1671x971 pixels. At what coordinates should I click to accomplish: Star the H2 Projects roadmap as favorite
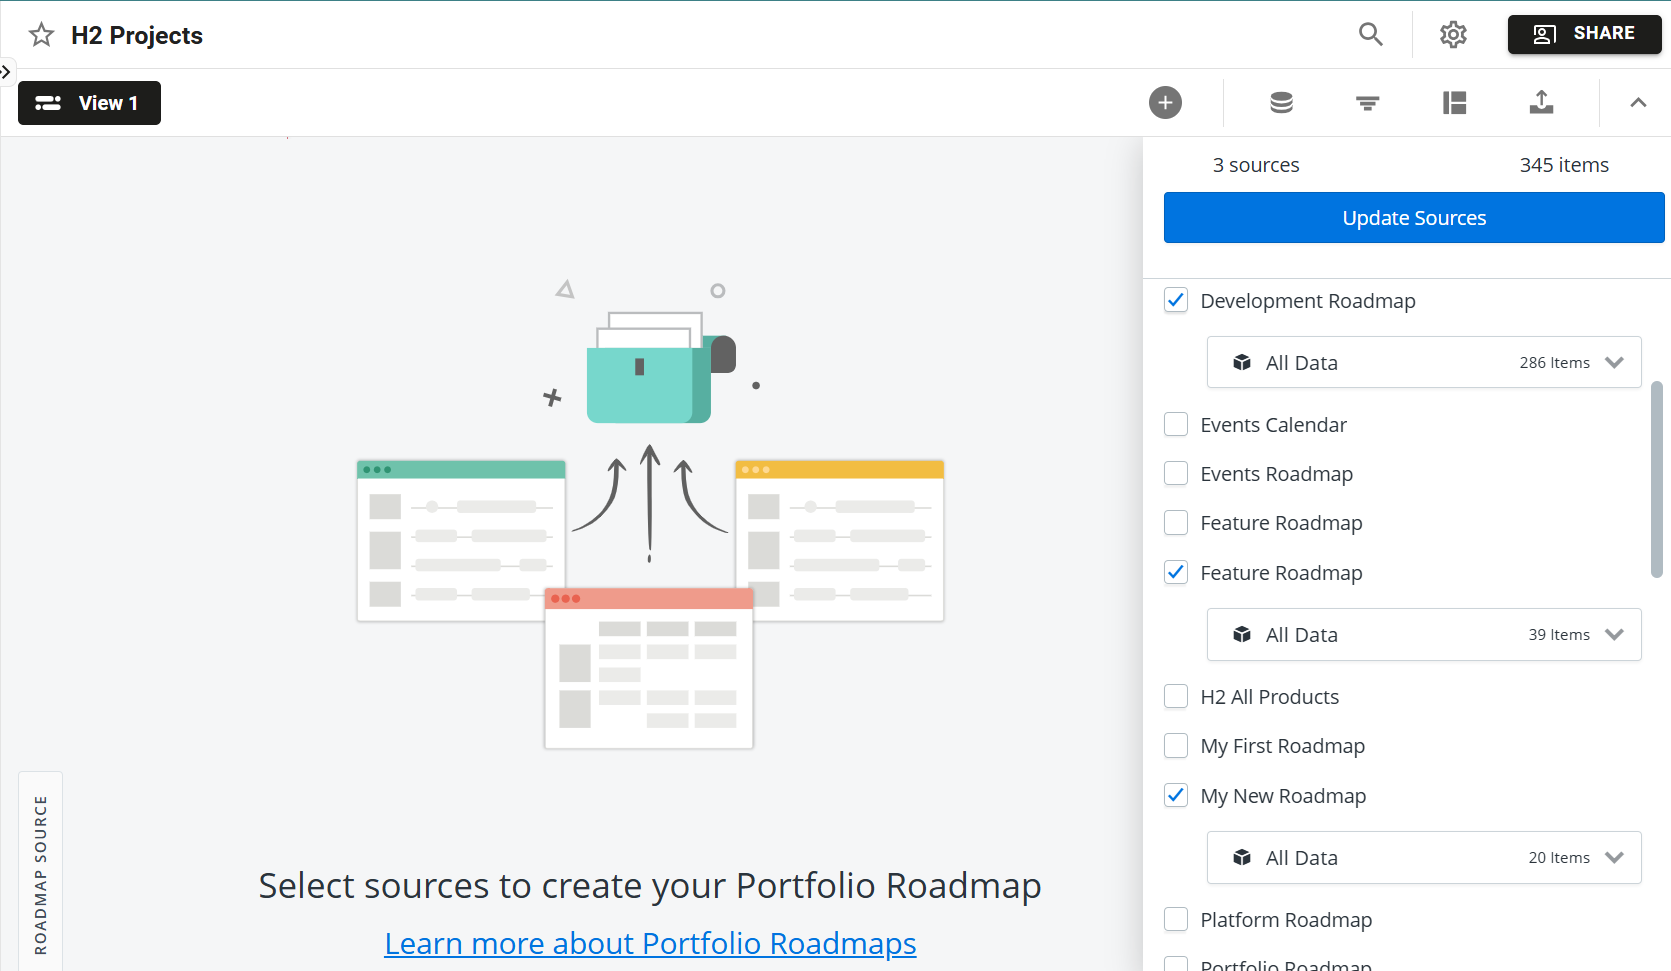point(41,34)
